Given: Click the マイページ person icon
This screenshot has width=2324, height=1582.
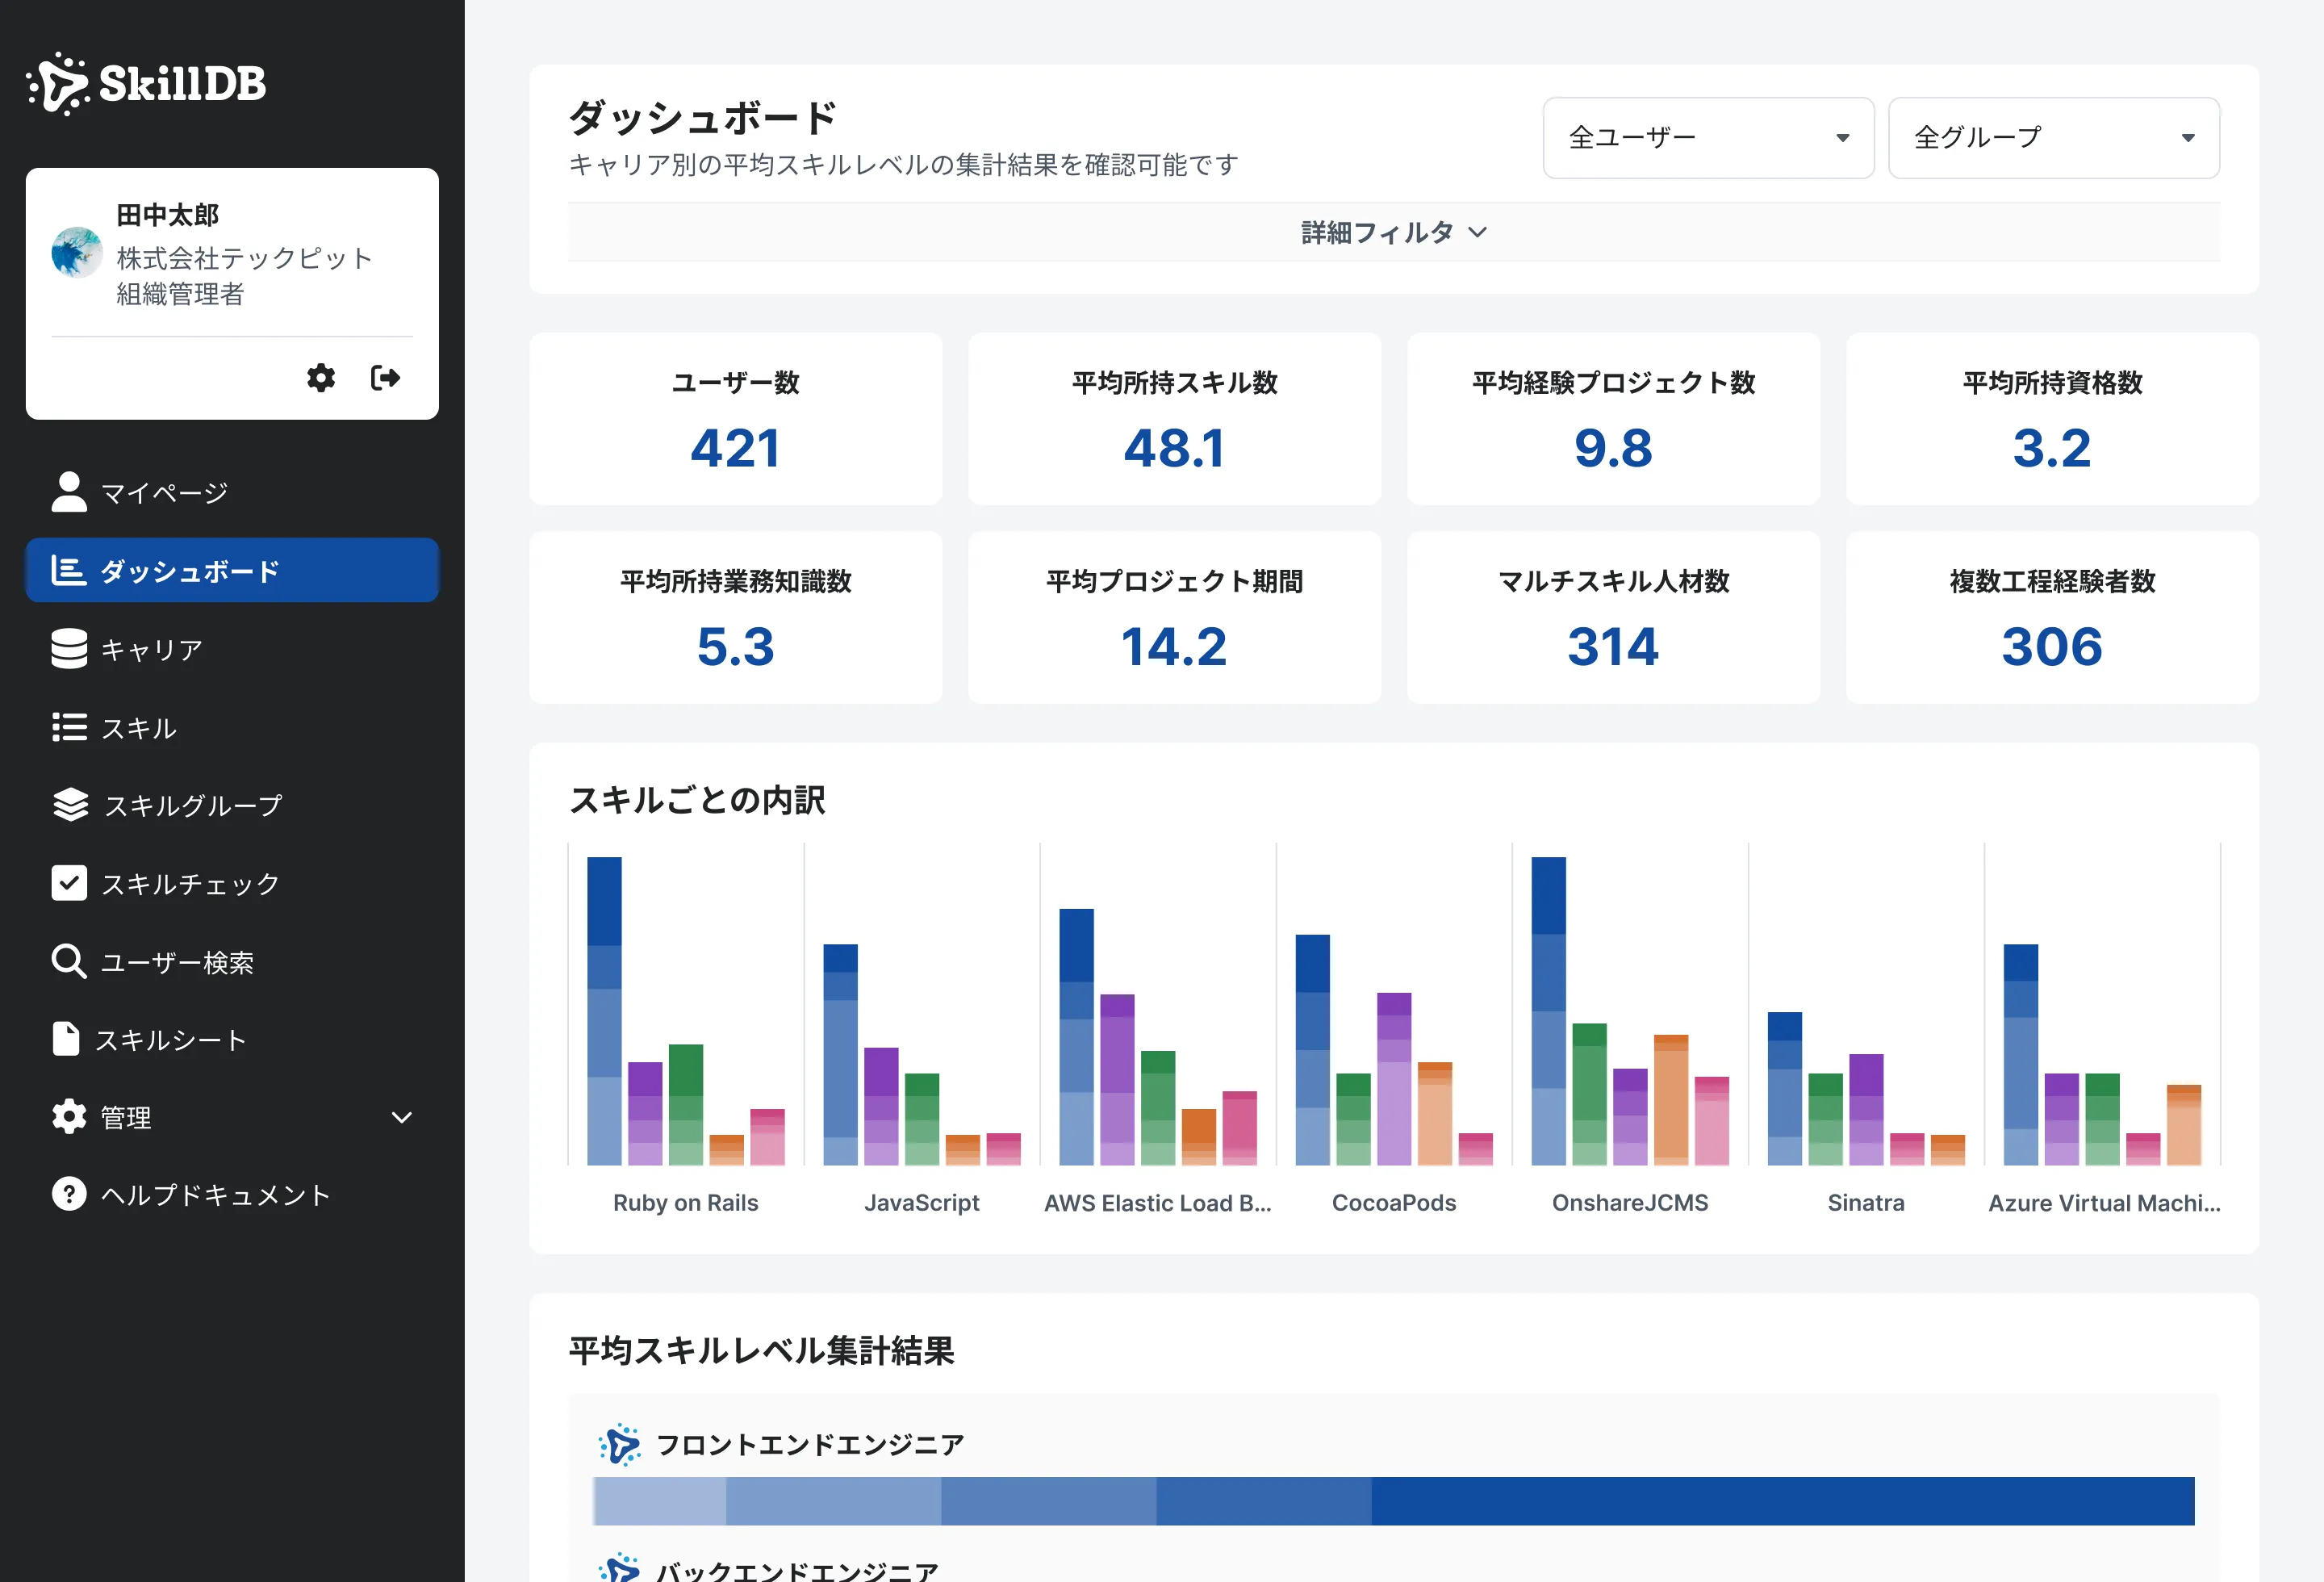Looking at the screenshot, I should tap(69, 492).
